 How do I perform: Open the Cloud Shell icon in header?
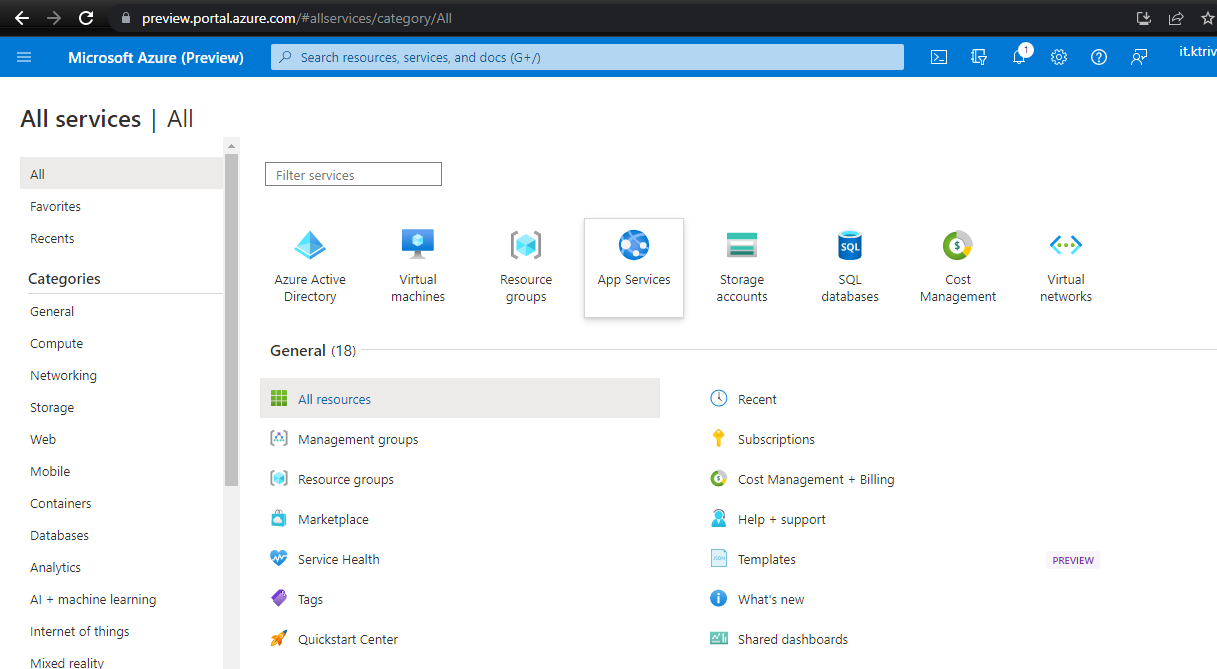click(x=939, y=57)
